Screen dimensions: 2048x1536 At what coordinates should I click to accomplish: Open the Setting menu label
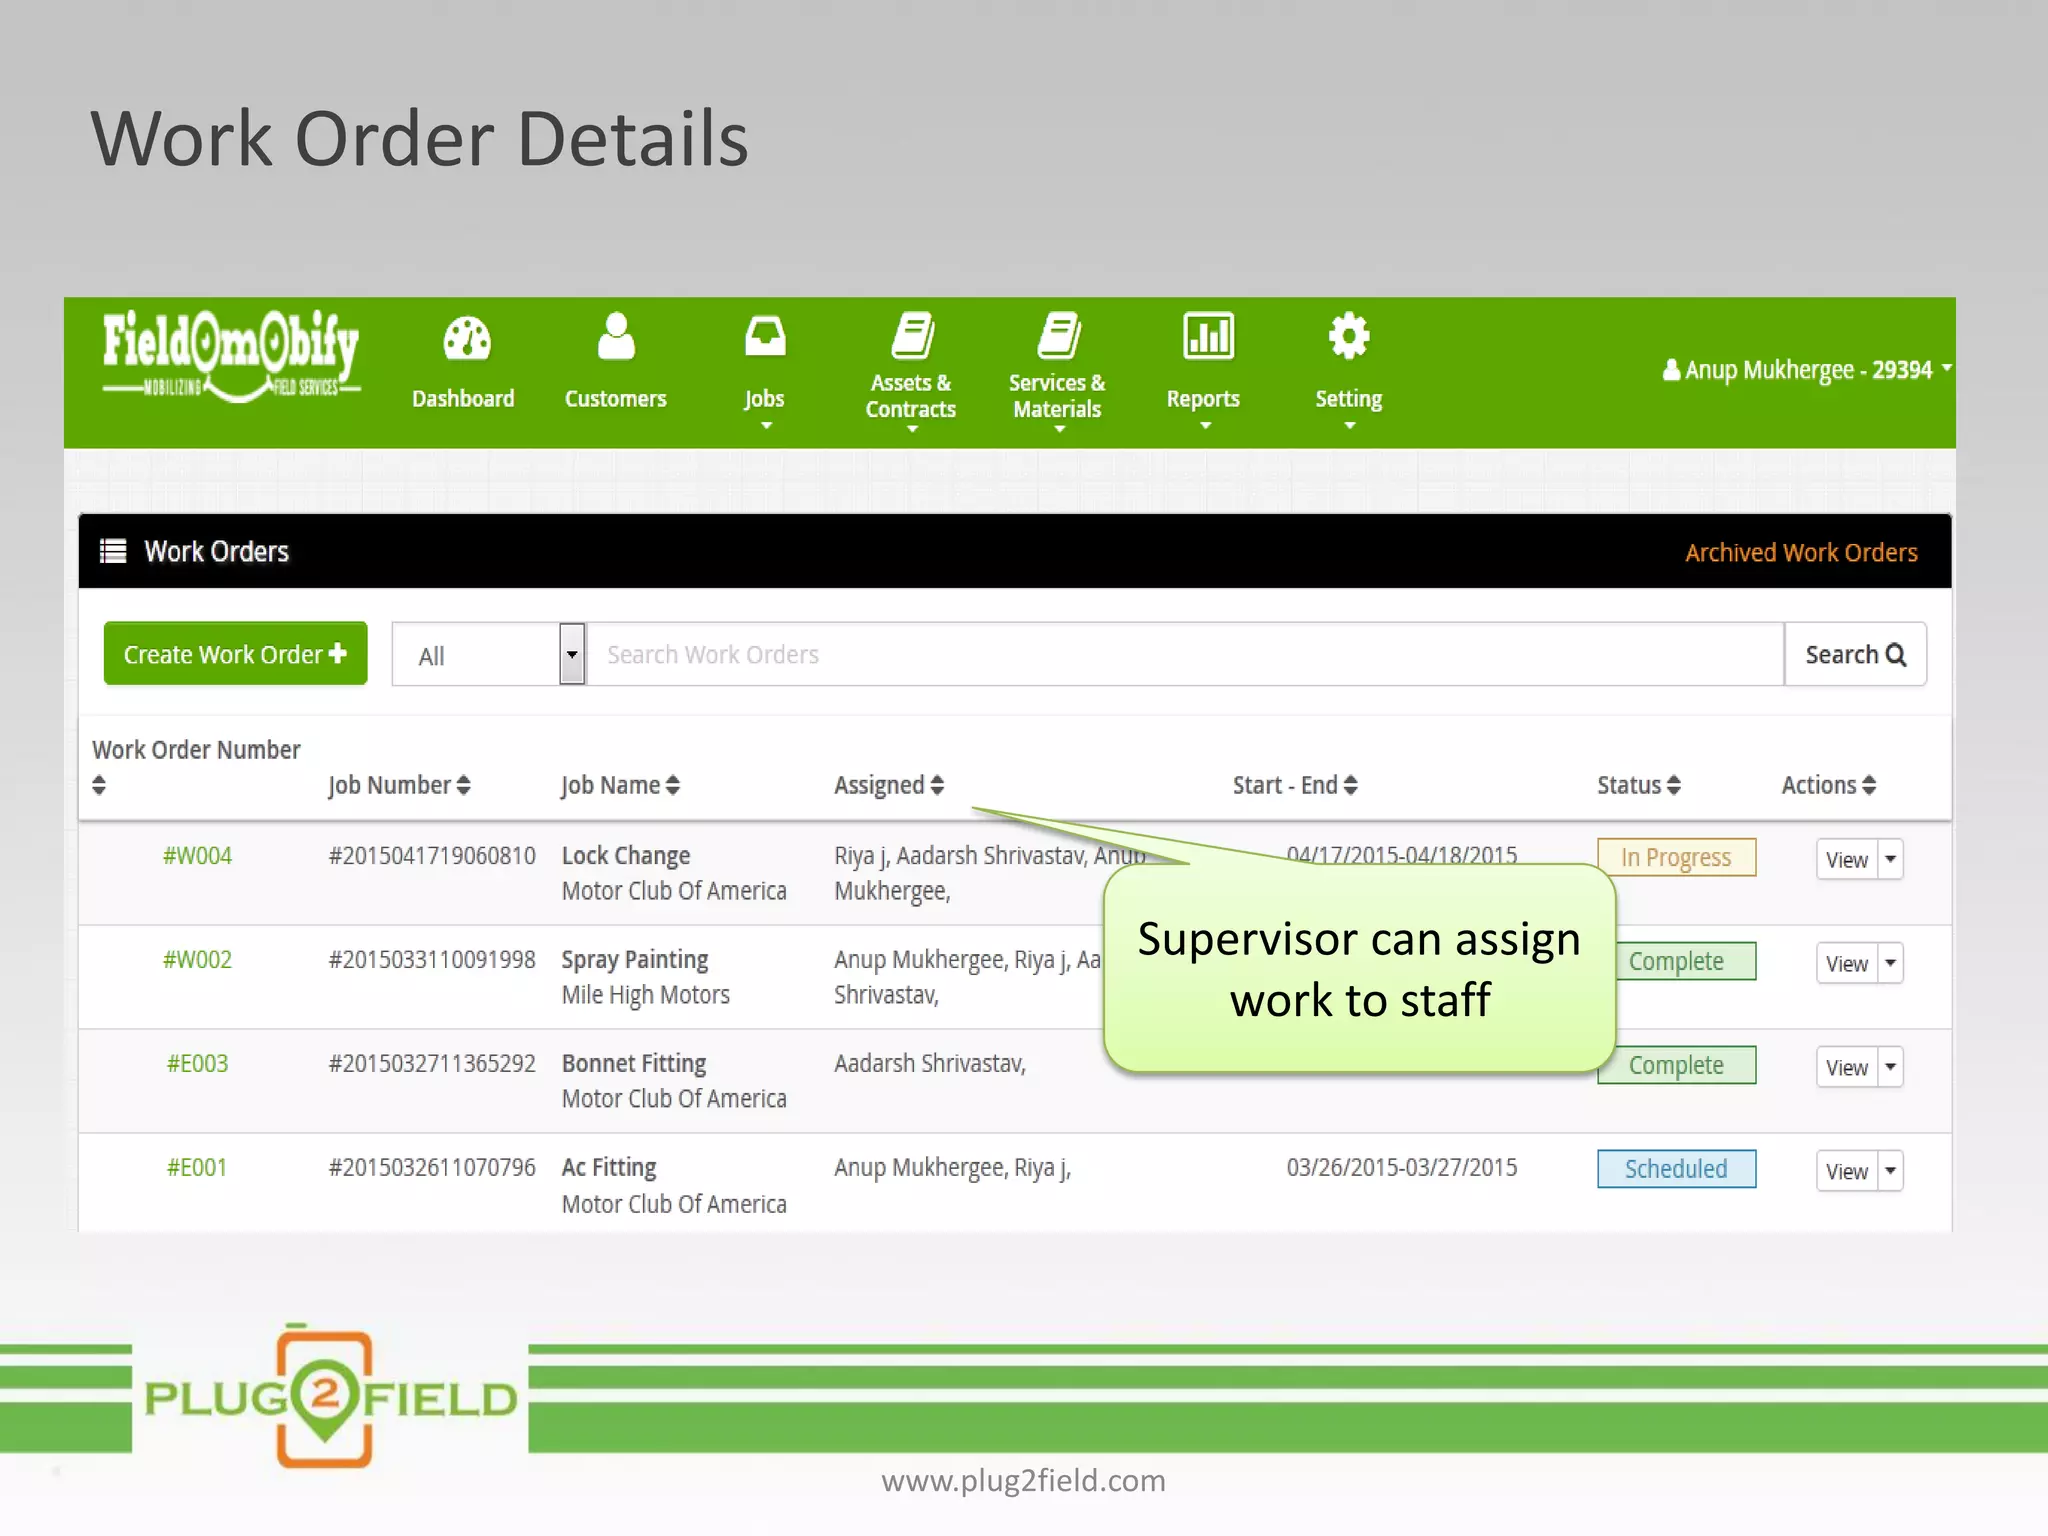coord(1349,400)
